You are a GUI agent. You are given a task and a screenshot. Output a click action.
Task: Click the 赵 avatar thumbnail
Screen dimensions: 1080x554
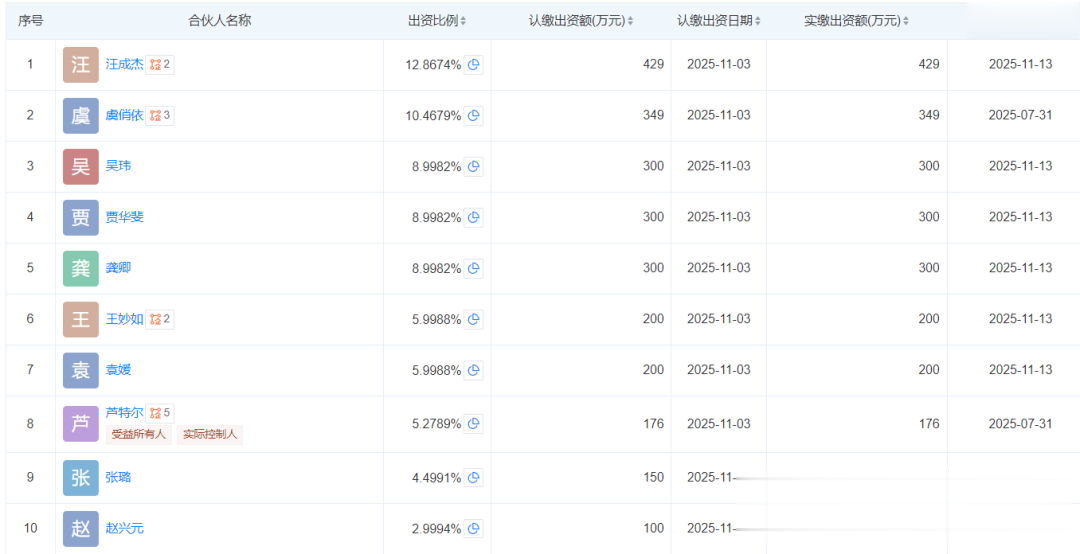pyautogui.click(x=81, y=529)
